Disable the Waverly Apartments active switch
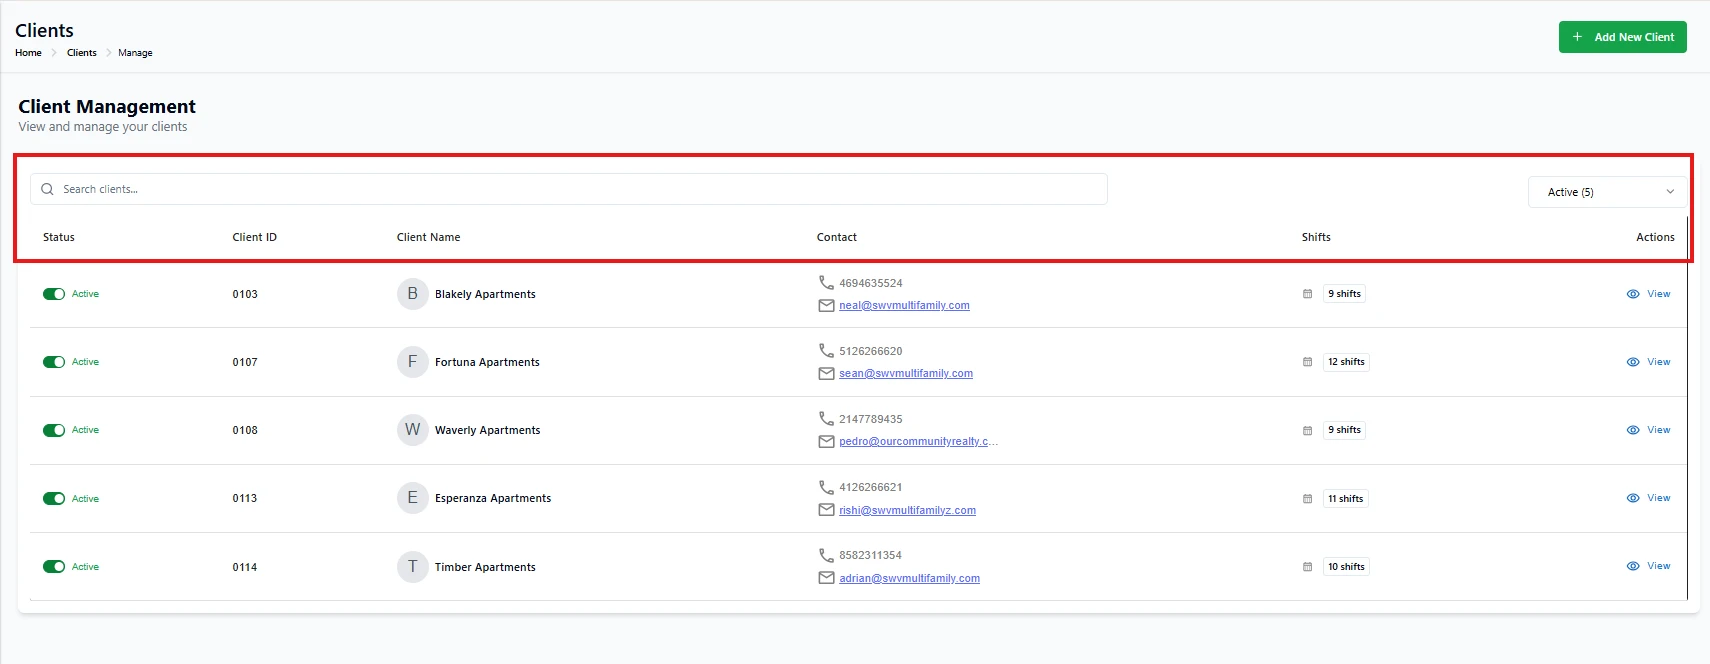The height and width of the screenshot is (664, 1710). [x=54, y=430]
